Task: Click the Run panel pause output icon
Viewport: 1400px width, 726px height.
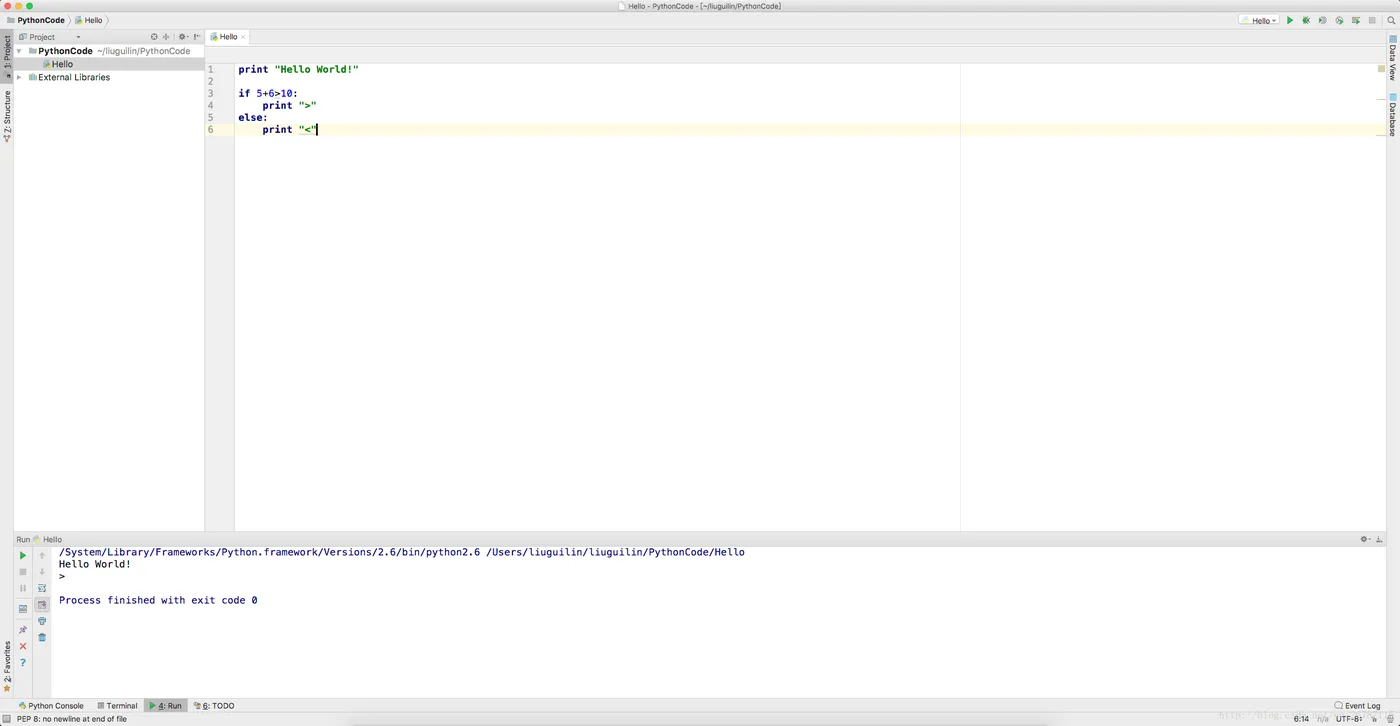Action: pos(23,588)
